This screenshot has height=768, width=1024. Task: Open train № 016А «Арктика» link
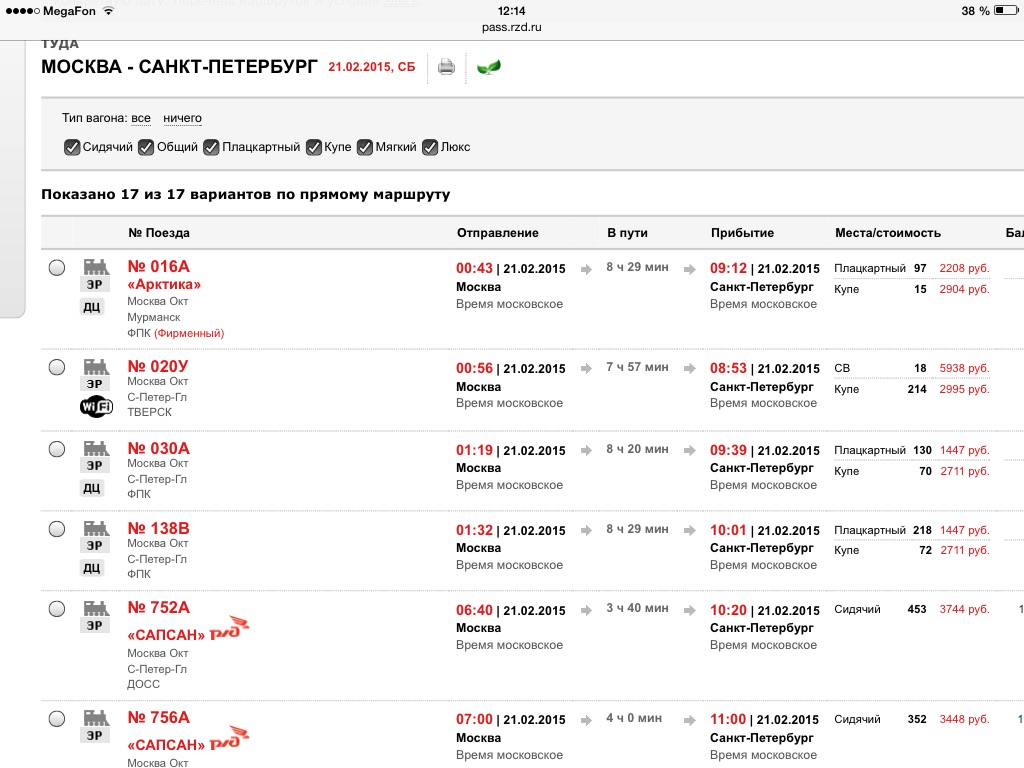pyautogui.click(x=164, y=275)
